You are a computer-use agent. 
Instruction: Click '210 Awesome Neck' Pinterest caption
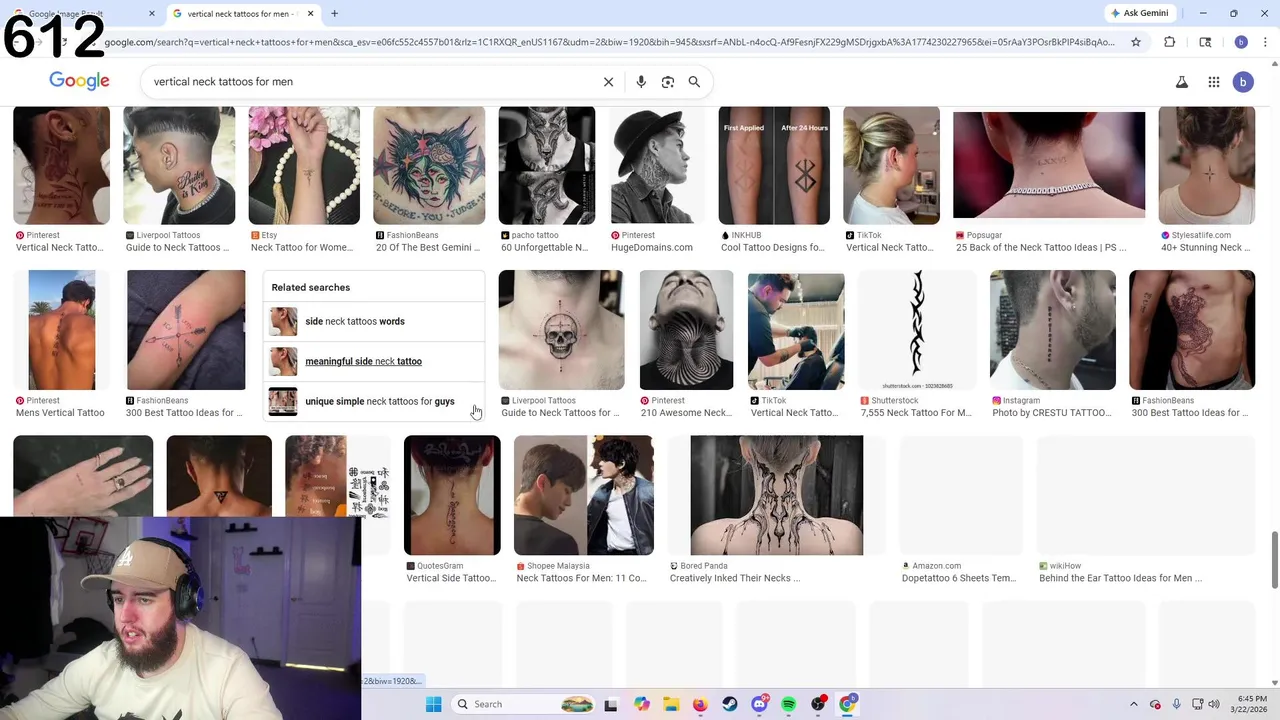(x=686, y=412)
